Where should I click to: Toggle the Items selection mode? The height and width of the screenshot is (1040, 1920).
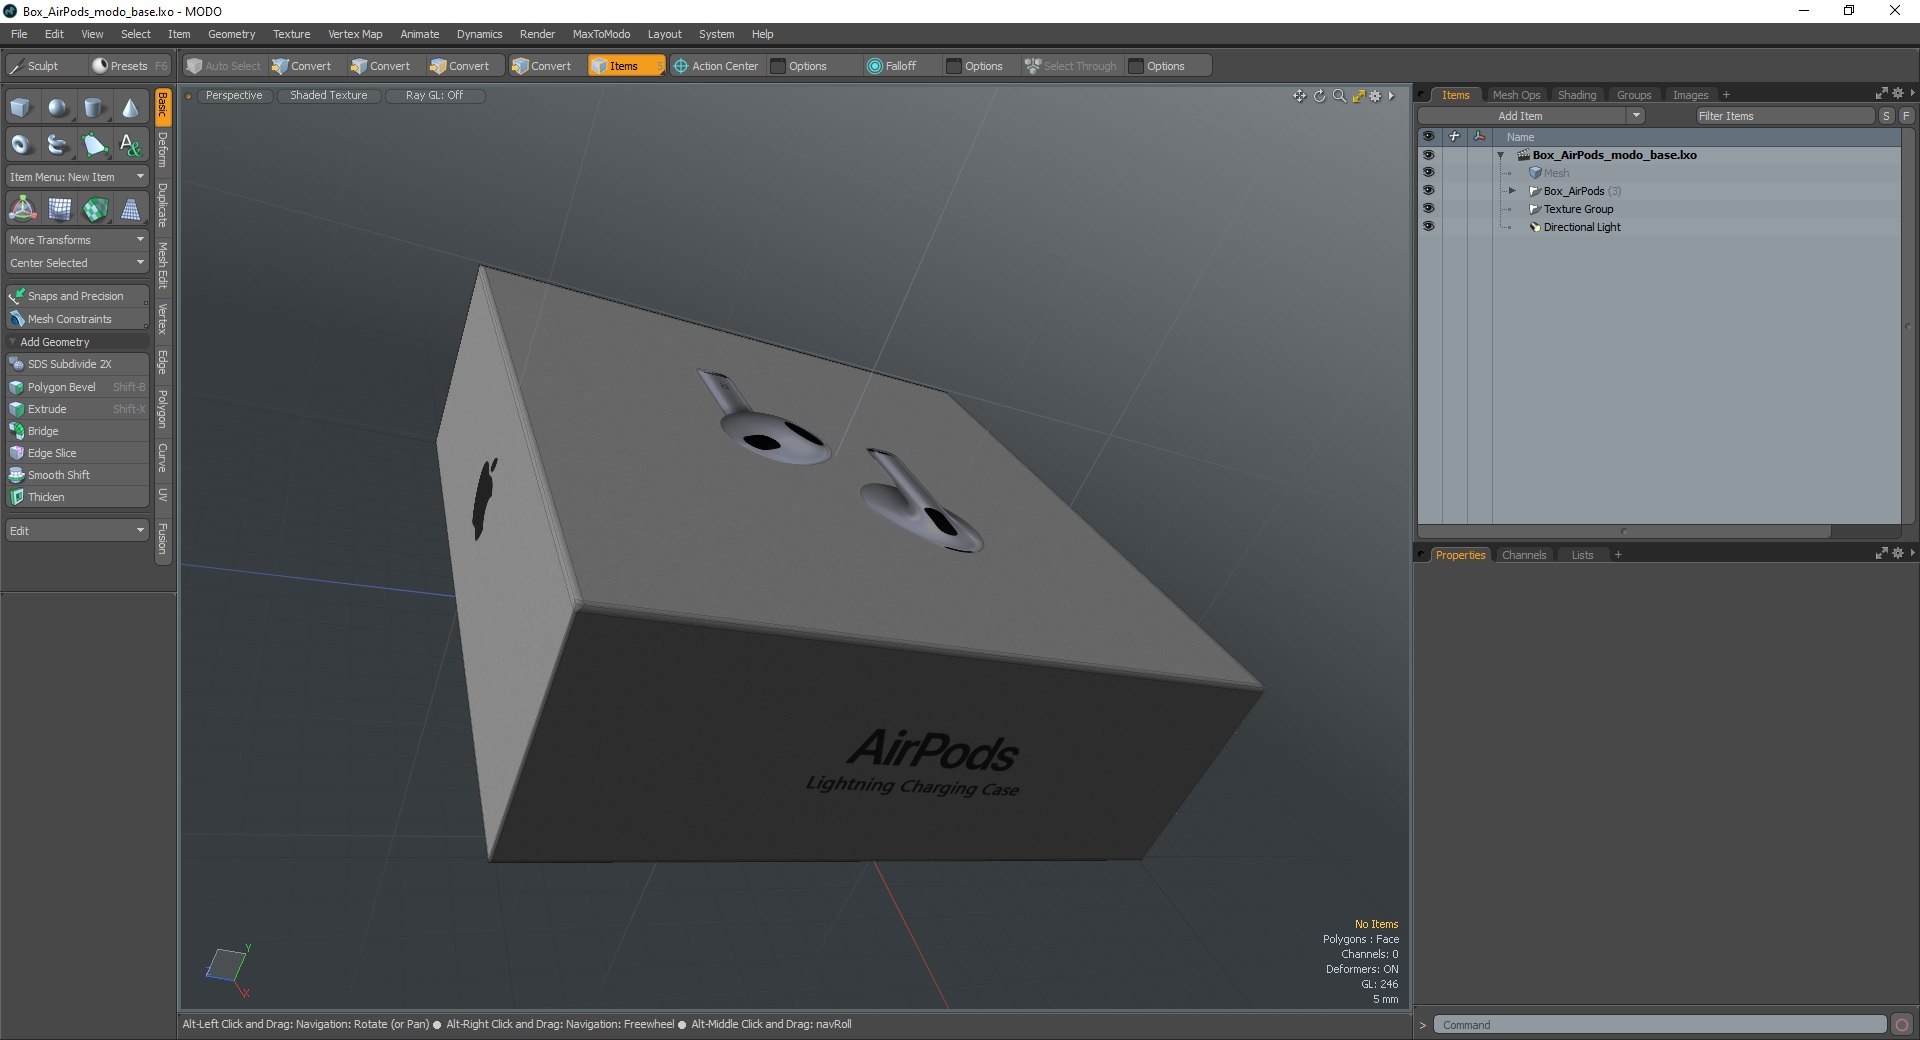(x=625, y=66)
